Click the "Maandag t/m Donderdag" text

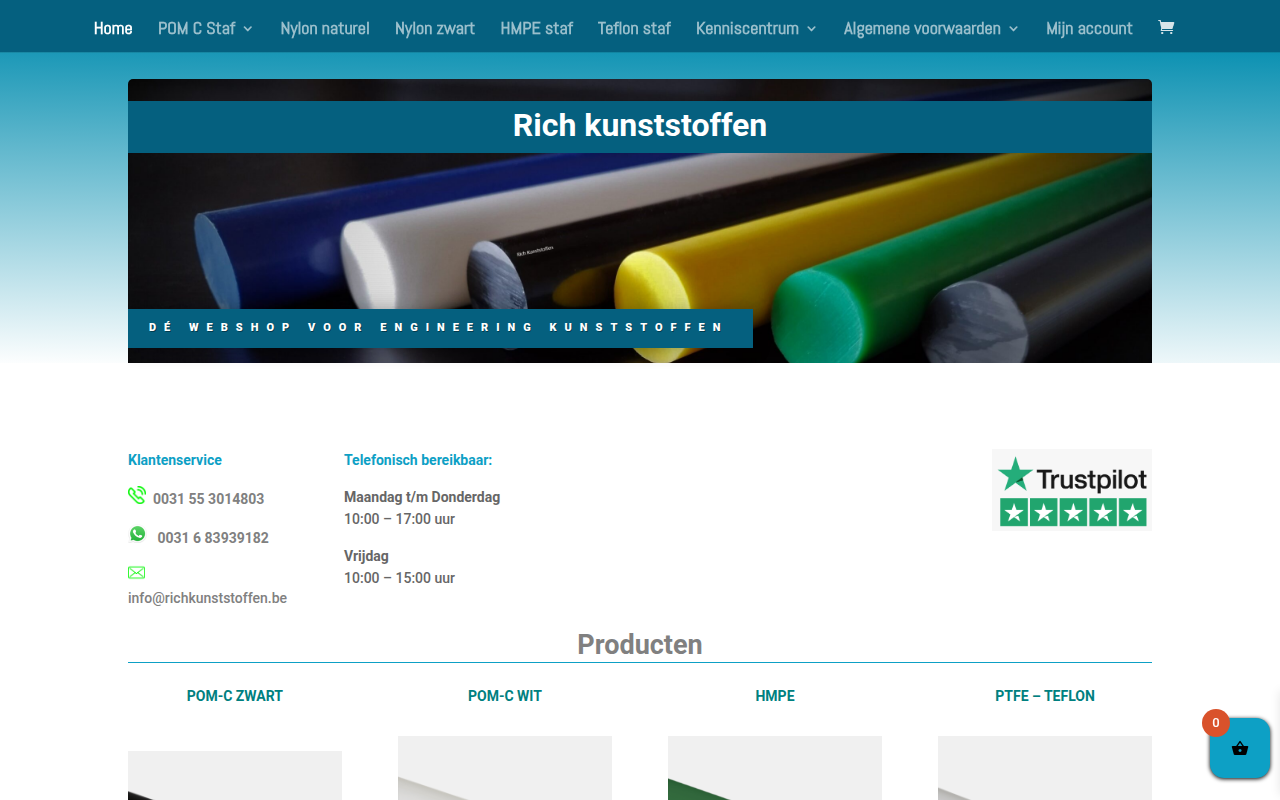point(422,497)
